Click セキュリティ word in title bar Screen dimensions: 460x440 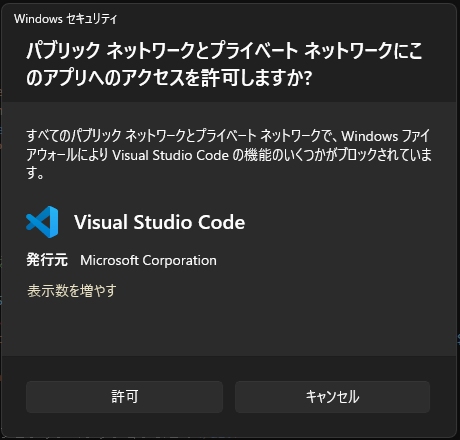point(92,19)
